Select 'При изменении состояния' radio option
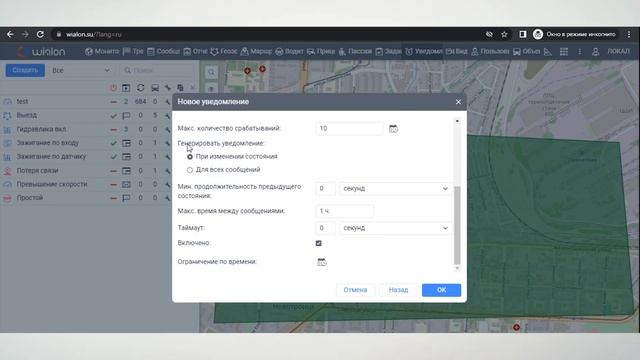Screen dimensions: 640x360 pyautogui.click(x=190, y=157)
